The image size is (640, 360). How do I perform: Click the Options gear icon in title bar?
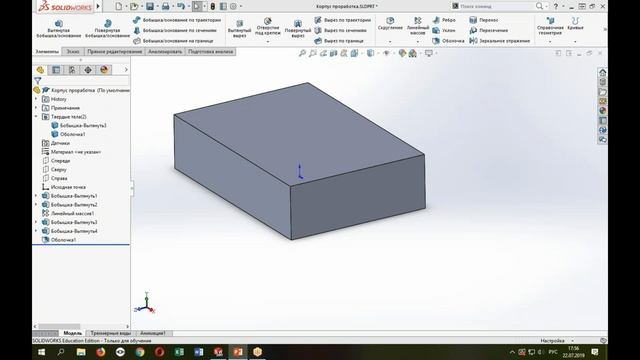tap(233, 6)
